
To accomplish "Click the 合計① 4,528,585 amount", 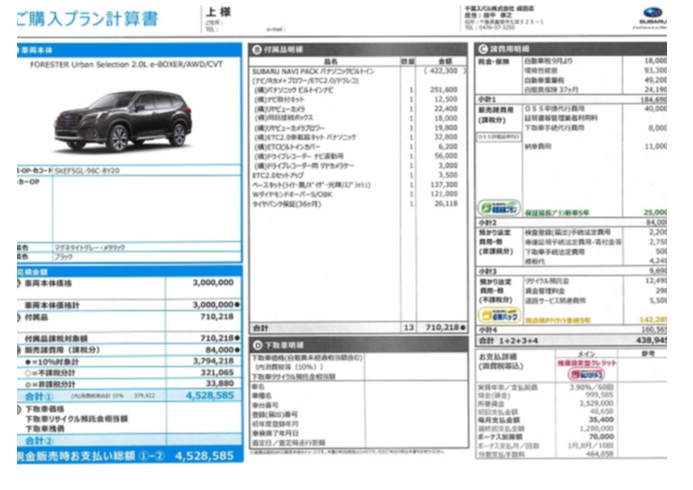I will pyautogui.click(x=210, y=395).
